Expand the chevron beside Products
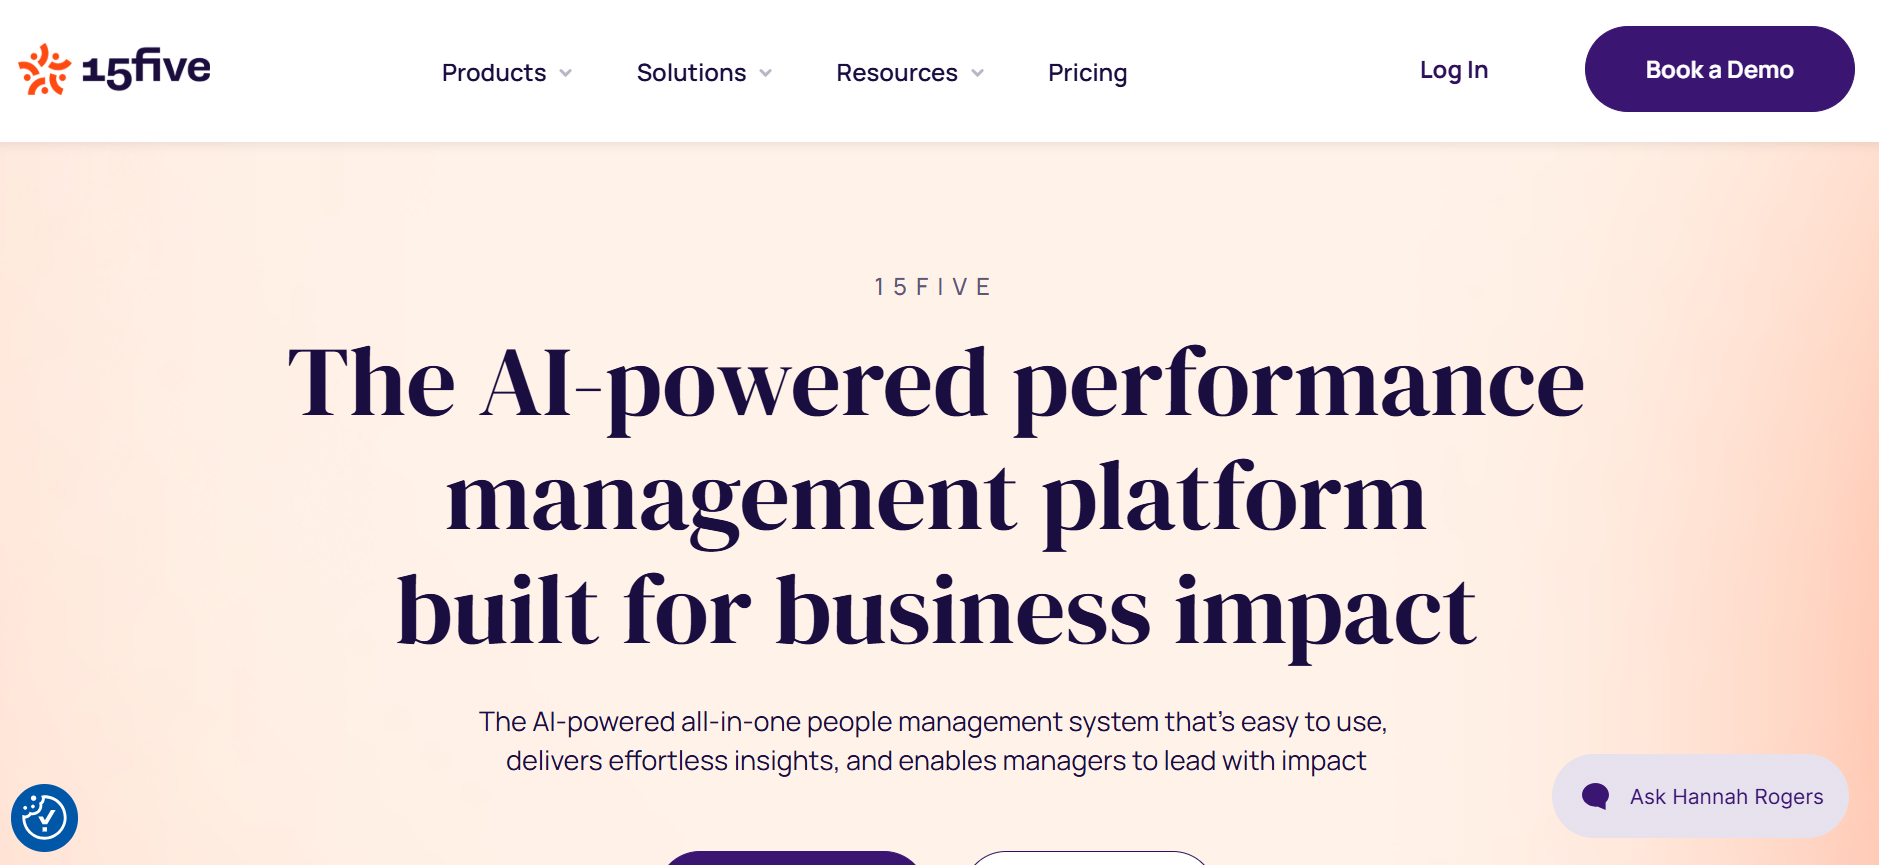The width and height of the screenshot is (1879, 865). (x=566, y=73)
